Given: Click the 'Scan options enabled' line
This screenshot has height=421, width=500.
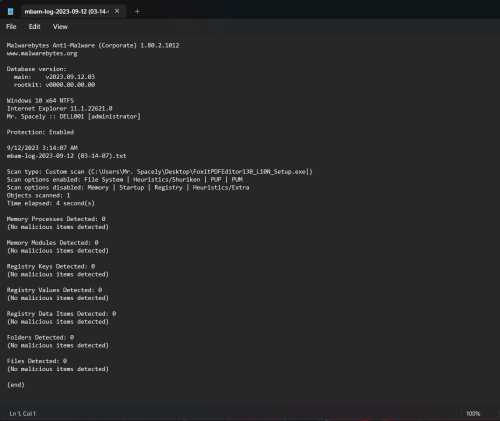Looking at the screenshot, I should point(125,180).
